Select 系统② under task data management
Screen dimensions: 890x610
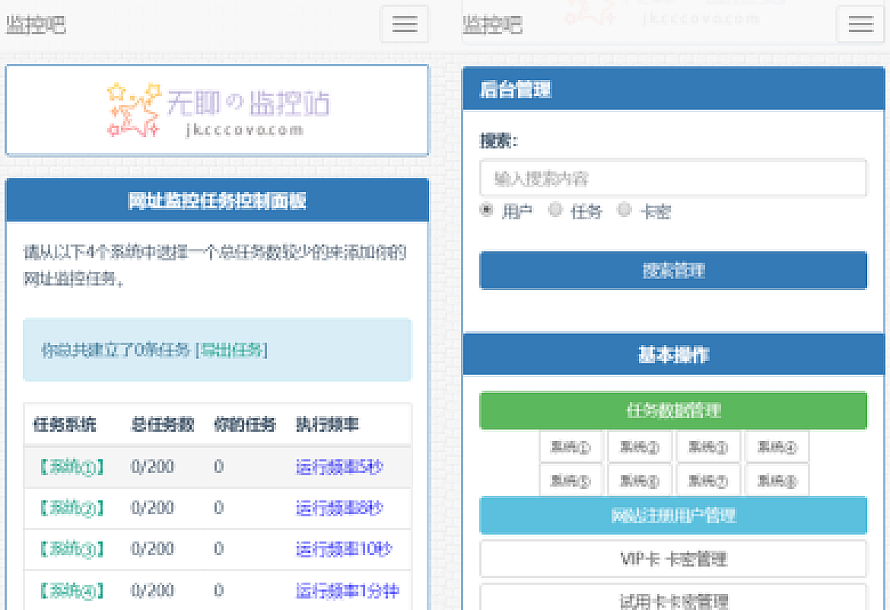tap(639, 447)
